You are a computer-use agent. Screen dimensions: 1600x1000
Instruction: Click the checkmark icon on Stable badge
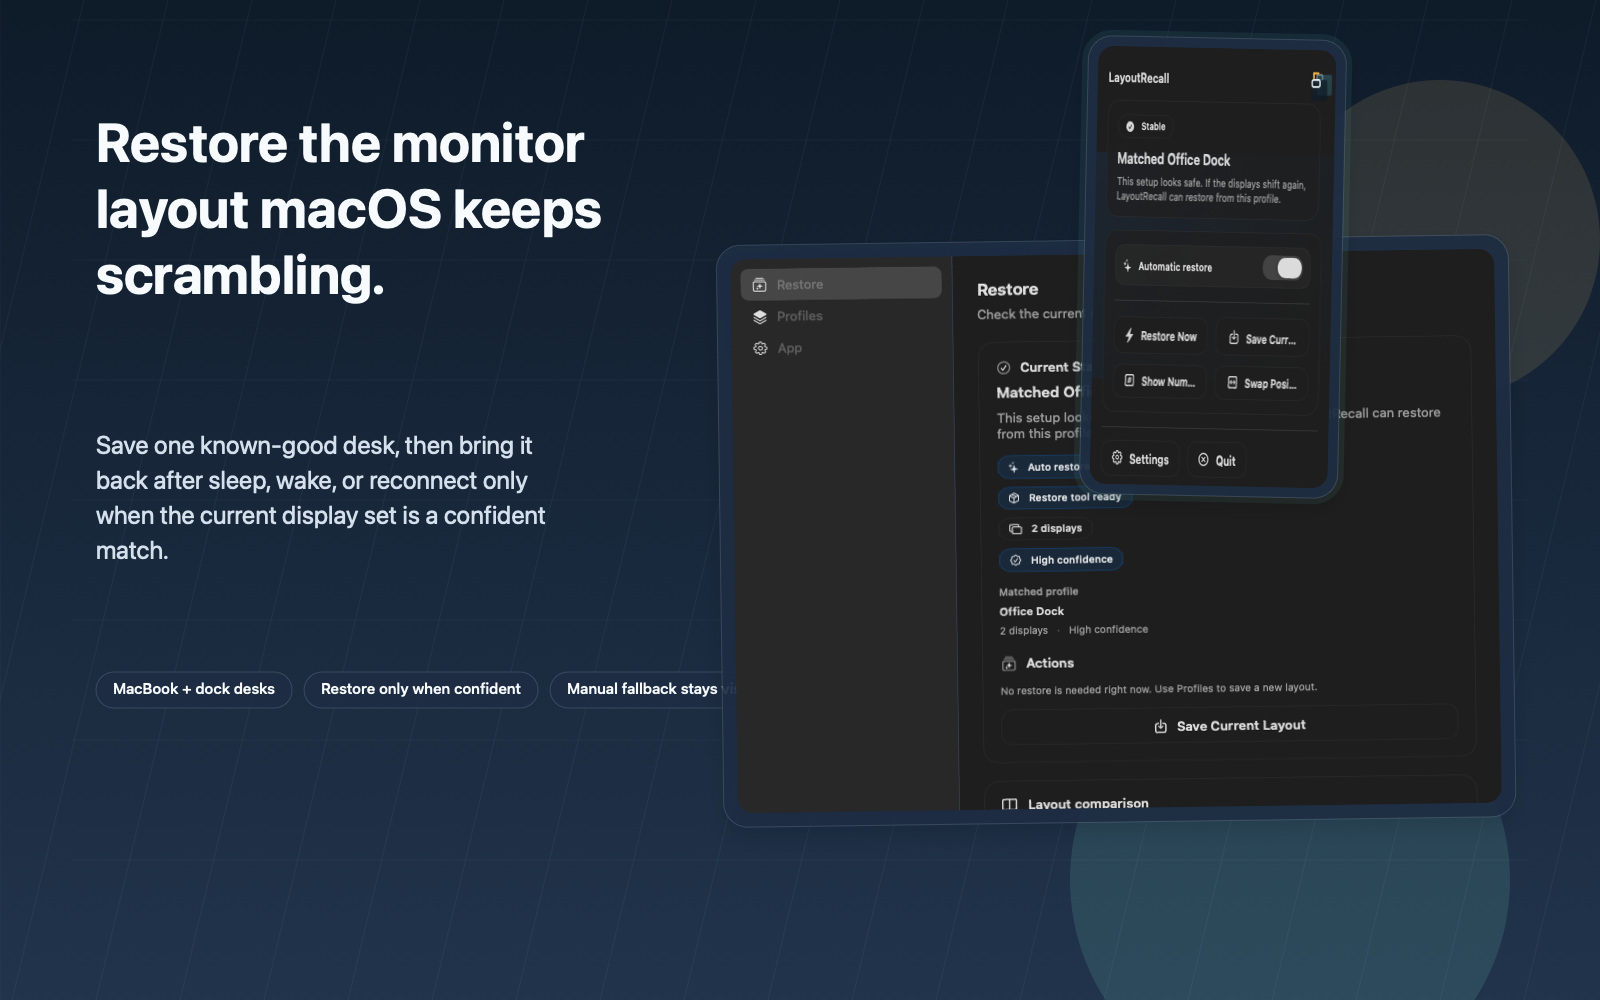coord(1130,127)
